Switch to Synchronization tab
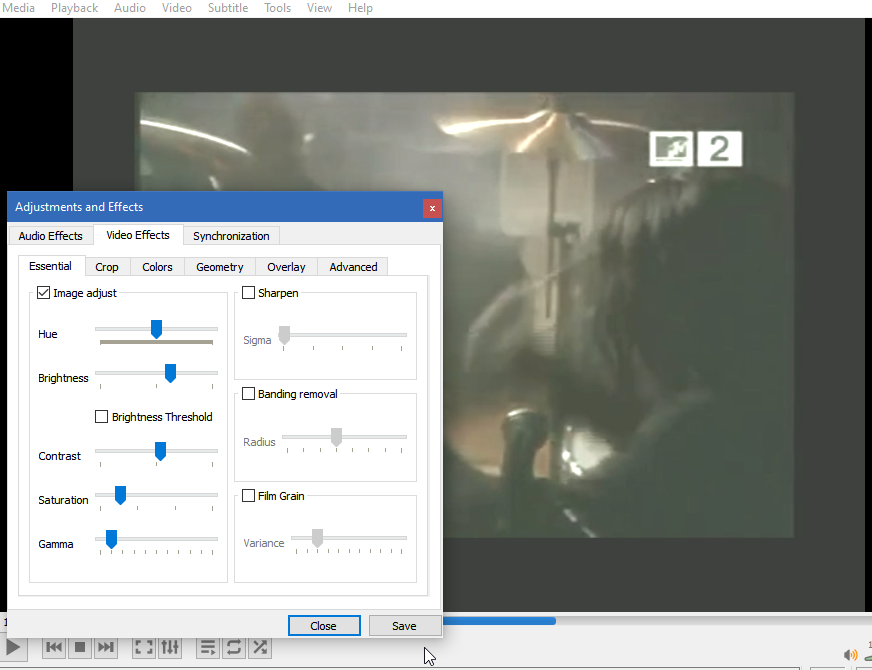Image resolution: width=872 pixels, height=670 pixels. pyautogui.click(x=231, y=236)
